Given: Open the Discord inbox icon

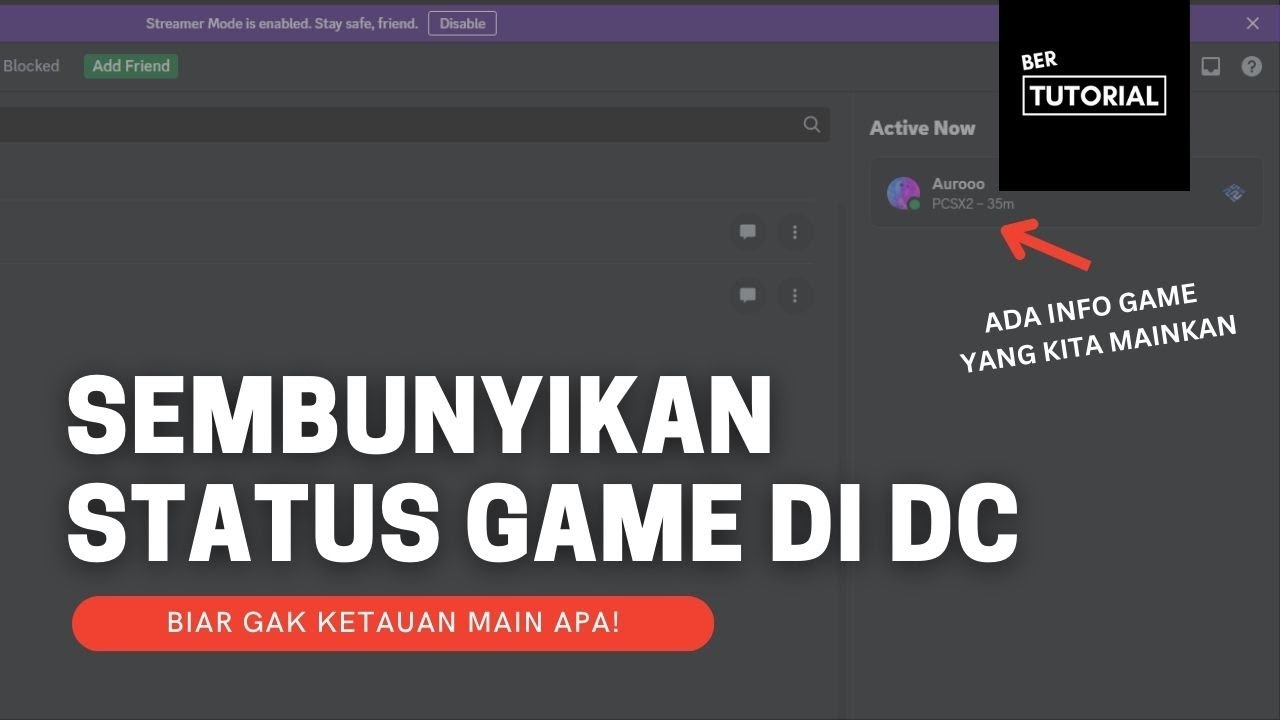Looking at the screenshot, I should [x=1210, y=67].
